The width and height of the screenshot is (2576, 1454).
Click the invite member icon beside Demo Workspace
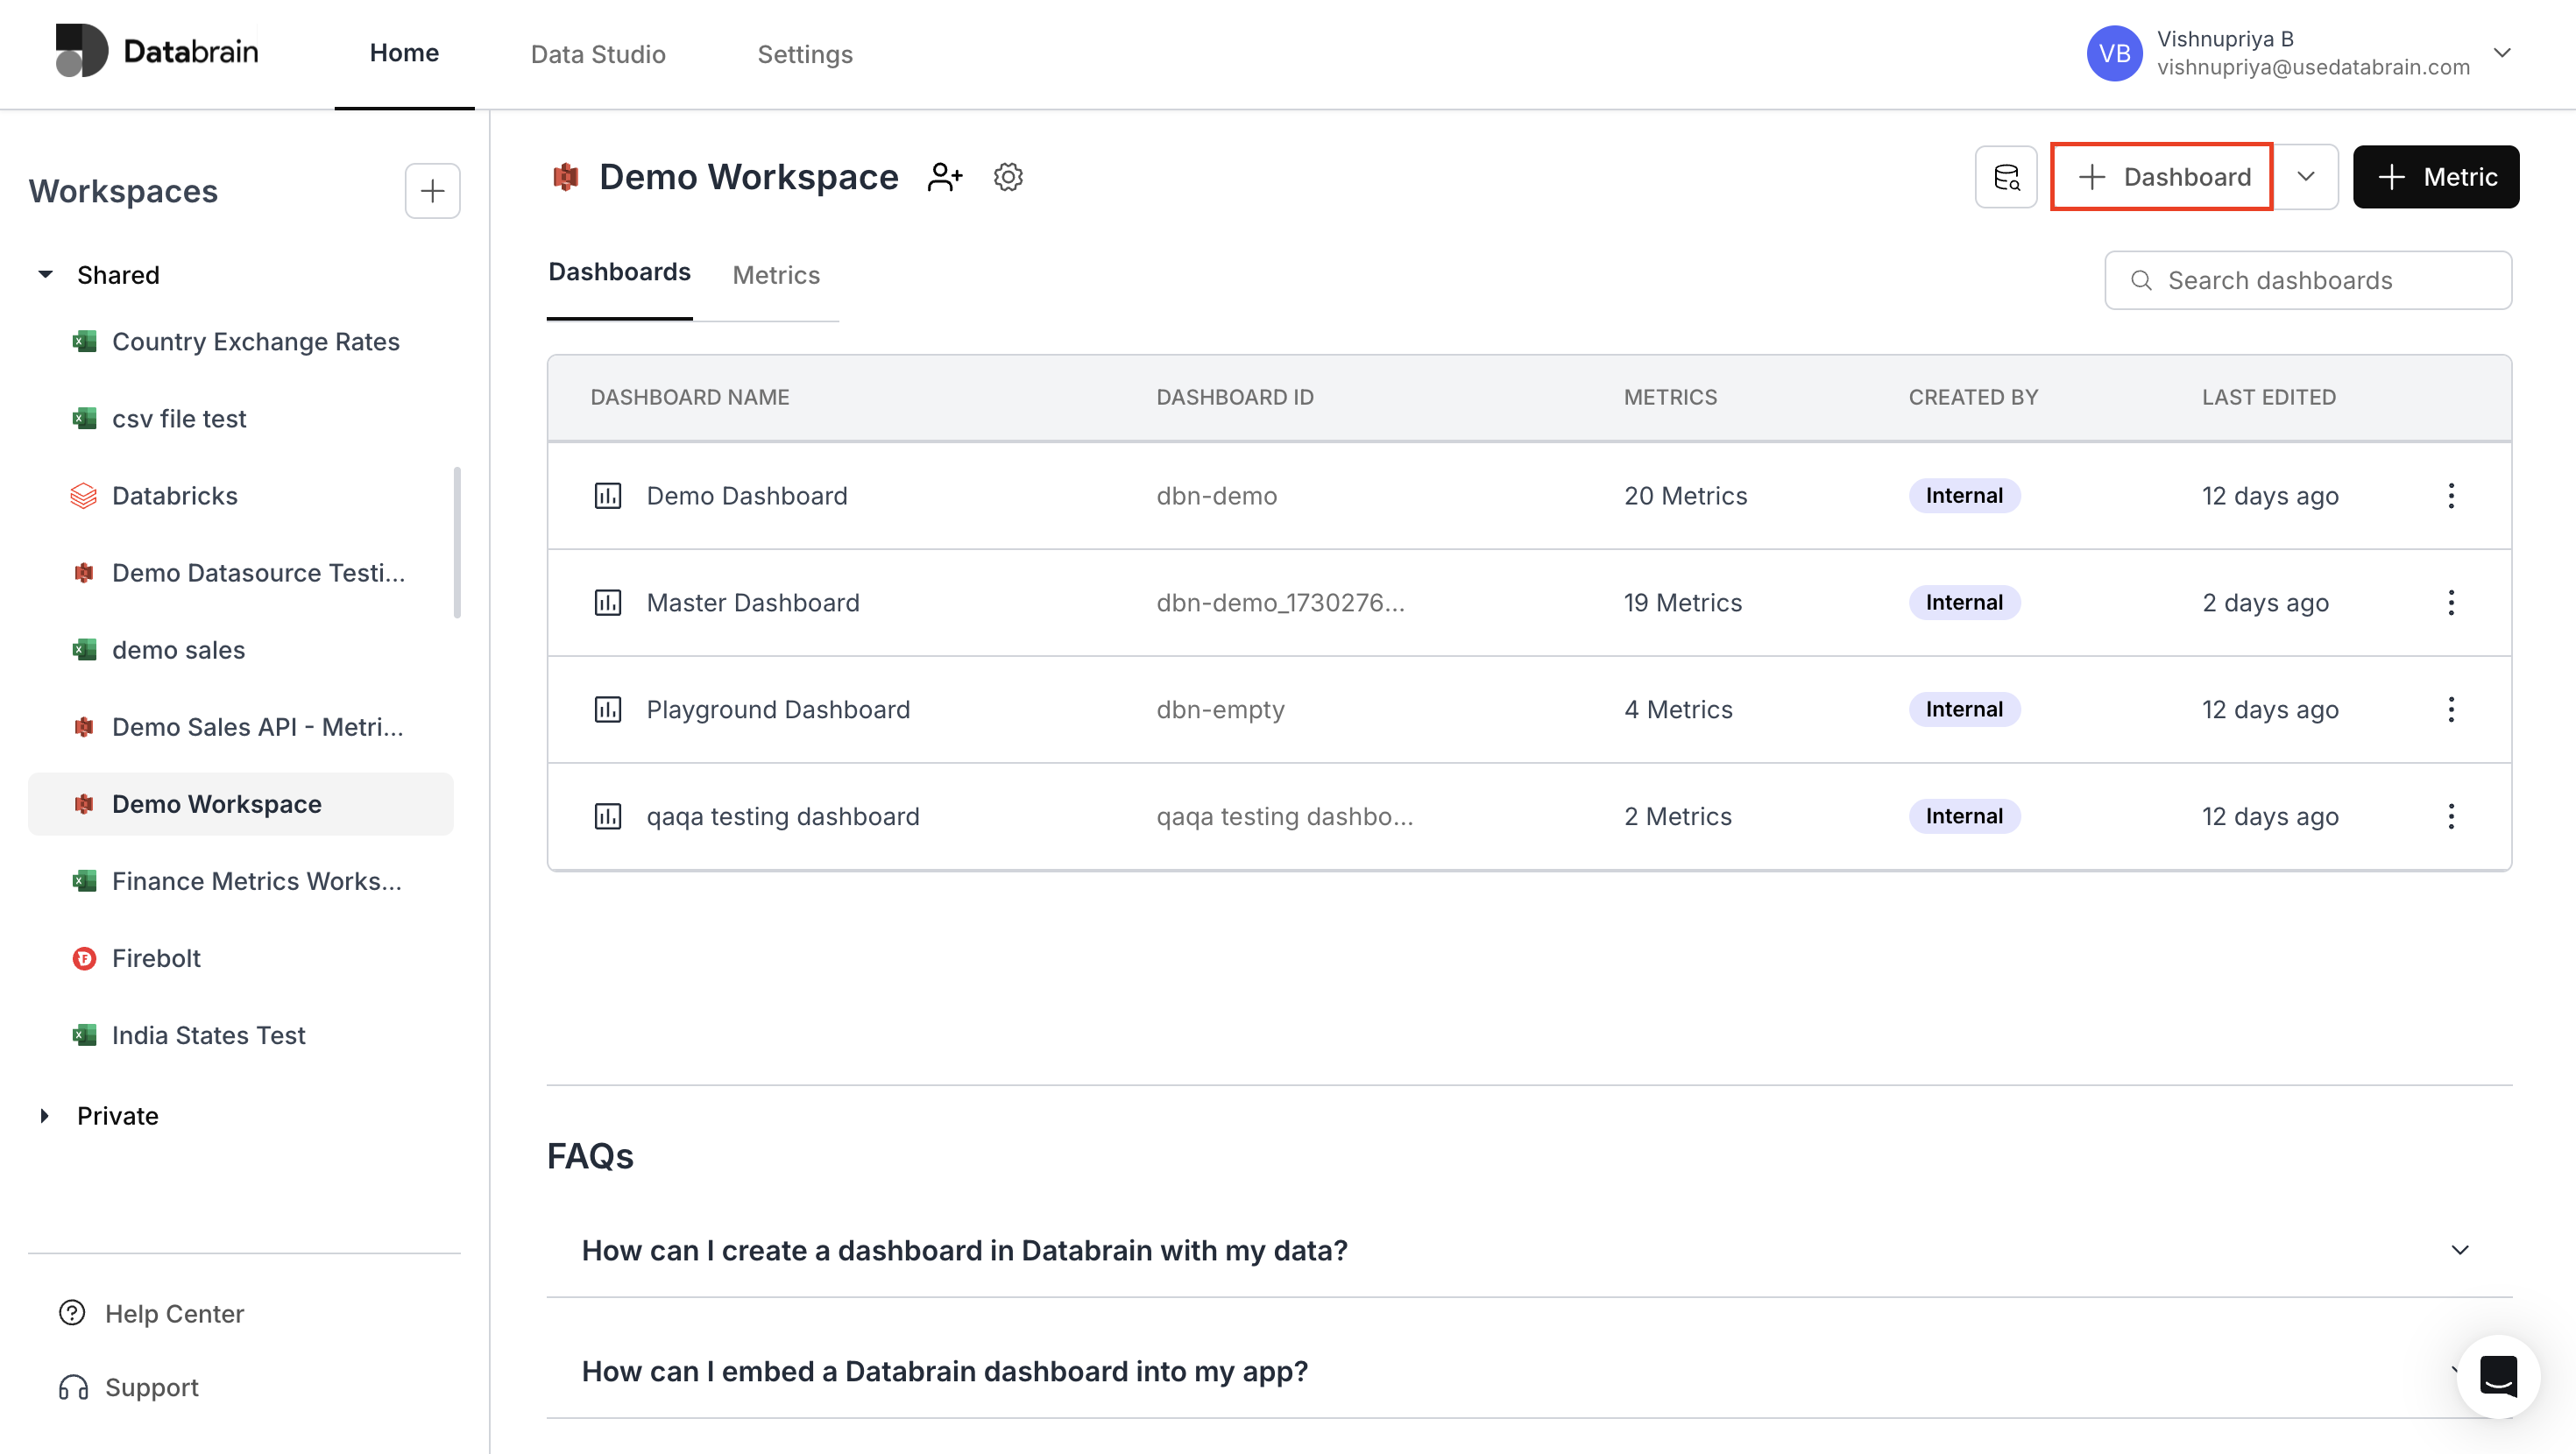[x=944, y=177]
